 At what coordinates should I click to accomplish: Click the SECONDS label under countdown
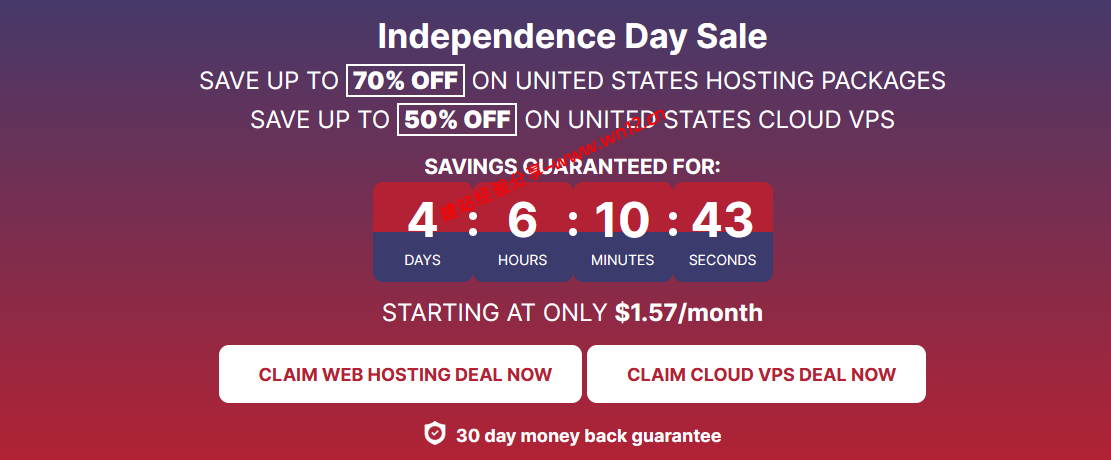point(723,260)
